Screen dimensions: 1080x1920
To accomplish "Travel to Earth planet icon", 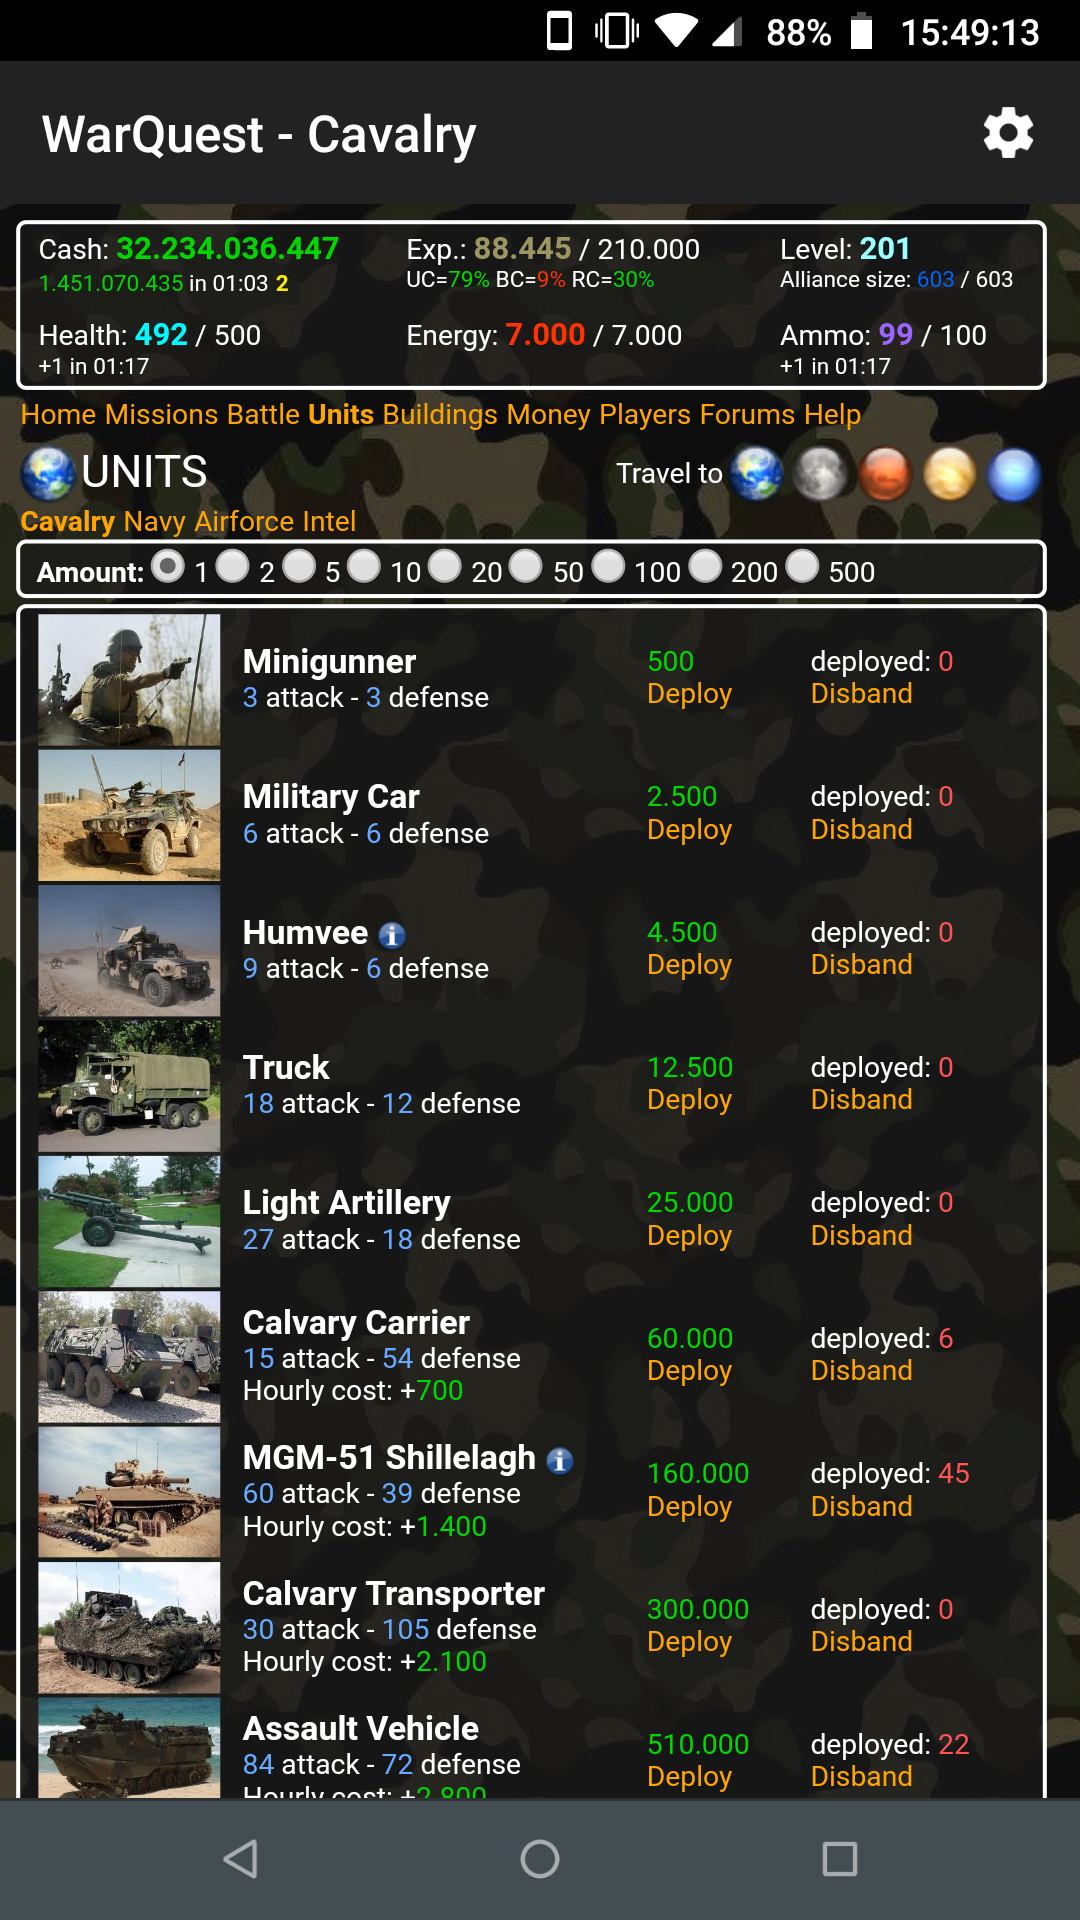I will [756, 473].
